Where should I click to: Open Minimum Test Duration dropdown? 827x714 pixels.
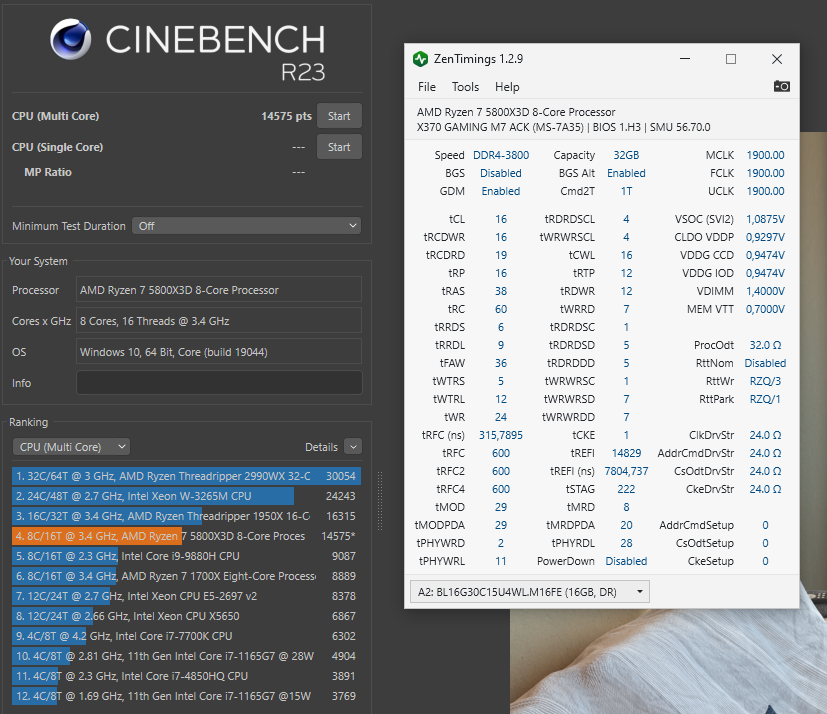246,226
